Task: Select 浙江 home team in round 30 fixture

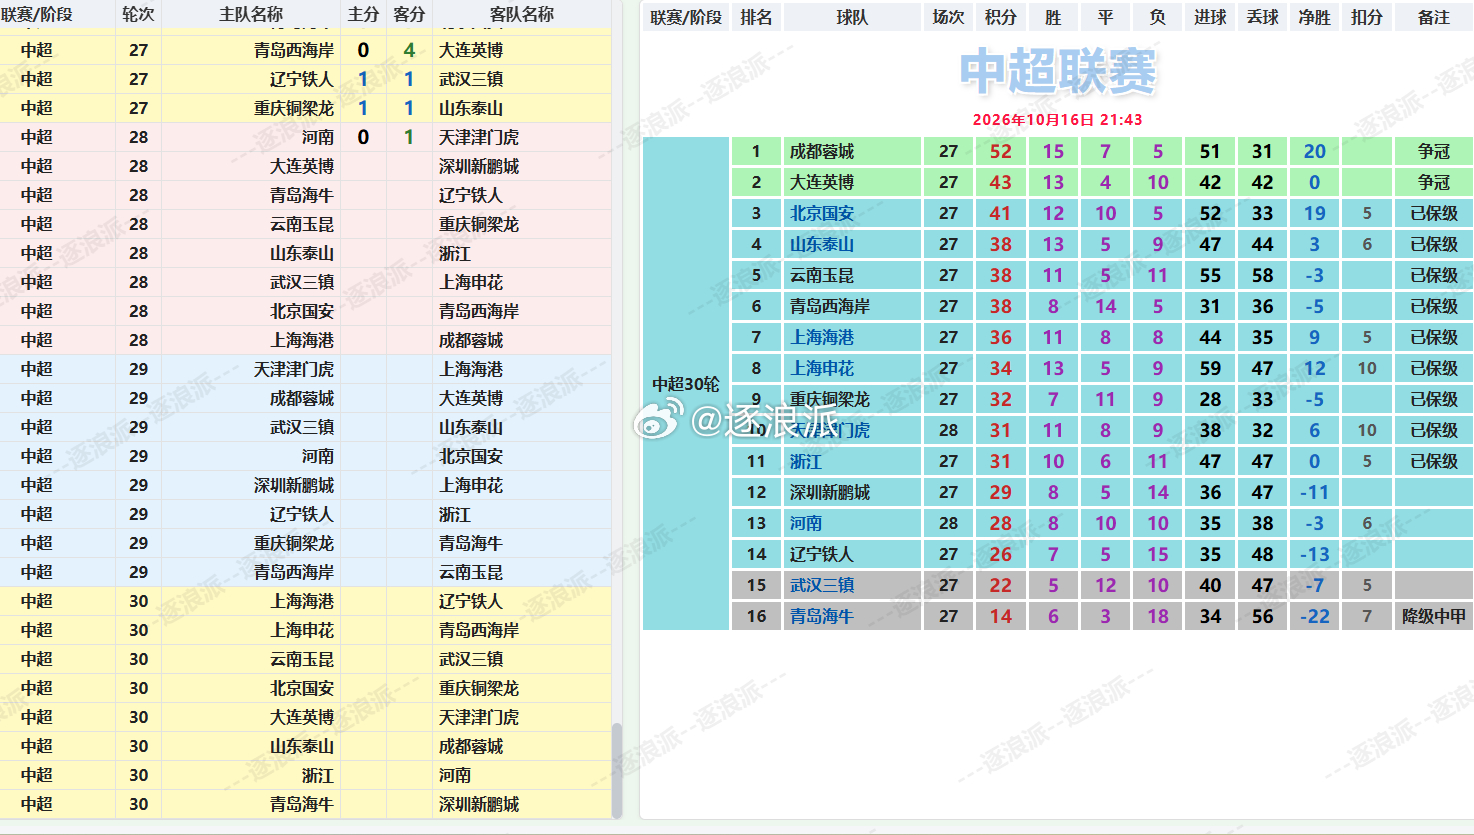Action: click(318, 775)
